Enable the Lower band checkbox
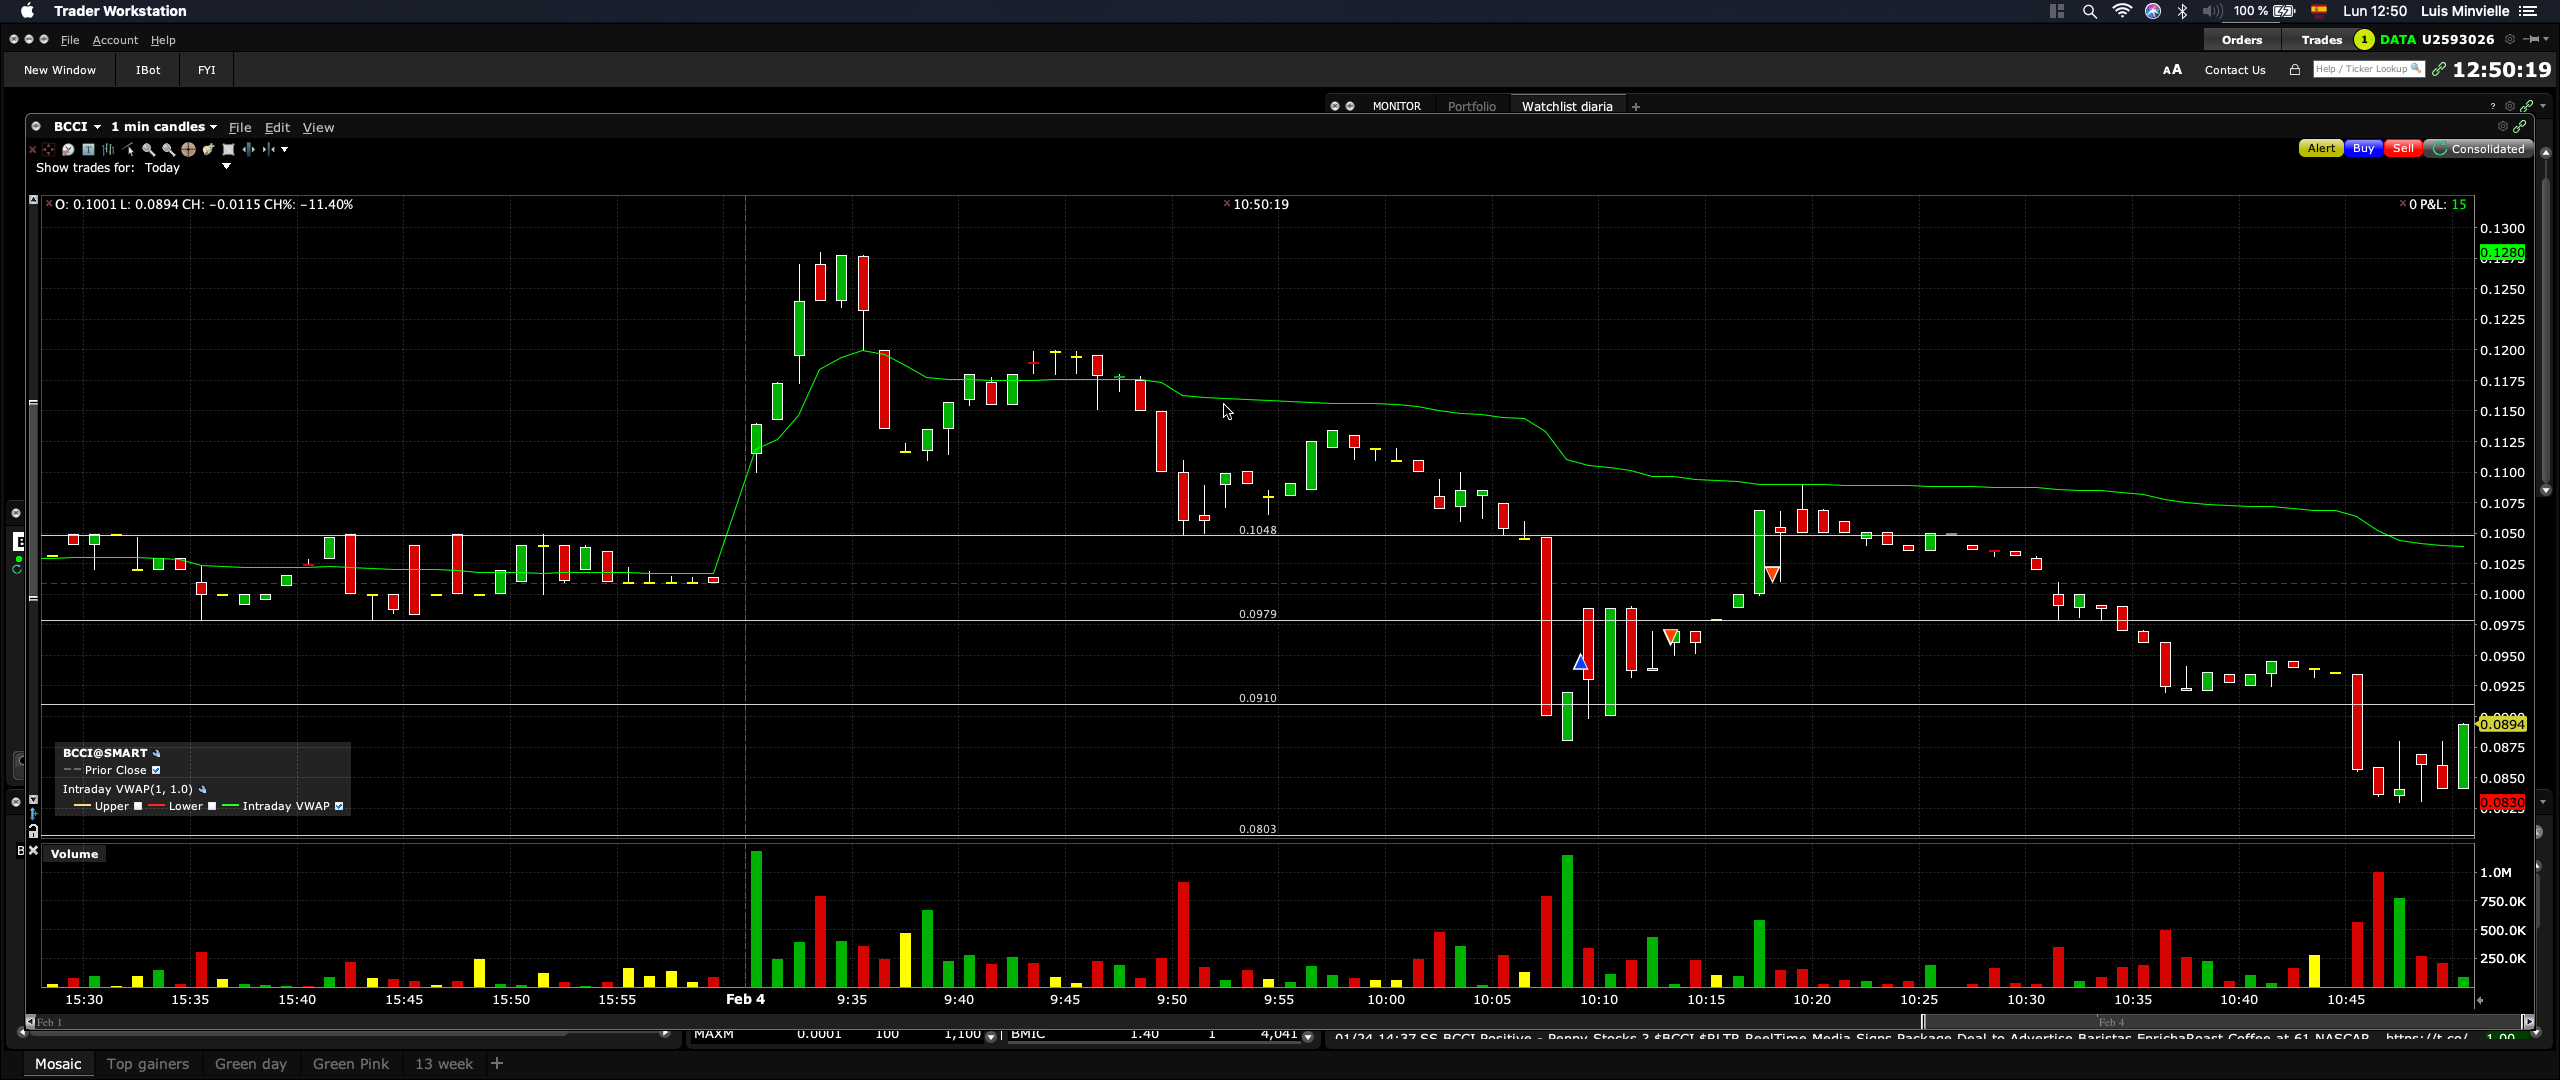This screenshot has height=1080, width=2560. tap(212, 806)
